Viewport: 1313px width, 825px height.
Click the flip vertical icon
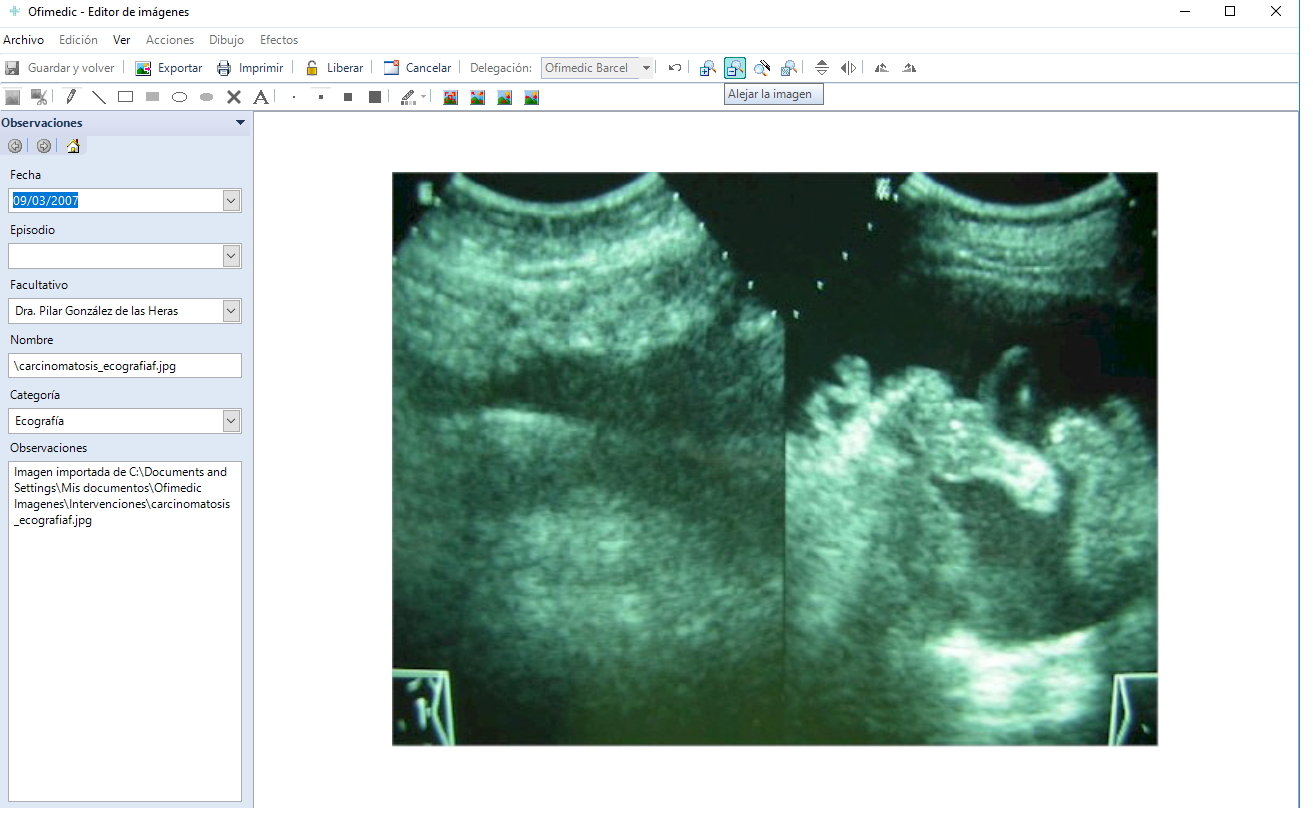coord(821,68)
